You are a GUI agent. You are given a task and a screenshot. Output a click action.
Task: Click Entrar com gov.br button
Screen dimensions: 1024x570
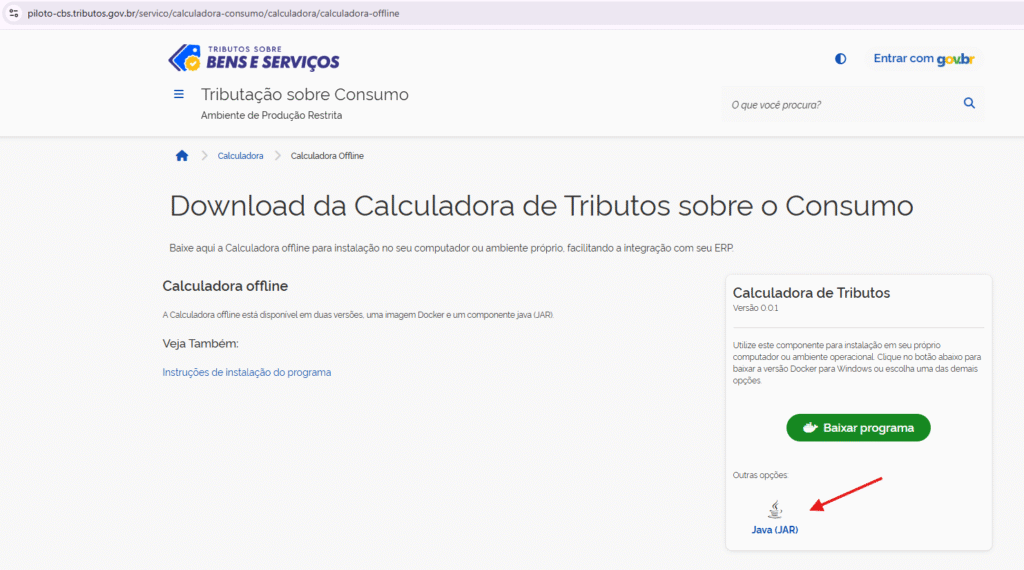point(923,59)
